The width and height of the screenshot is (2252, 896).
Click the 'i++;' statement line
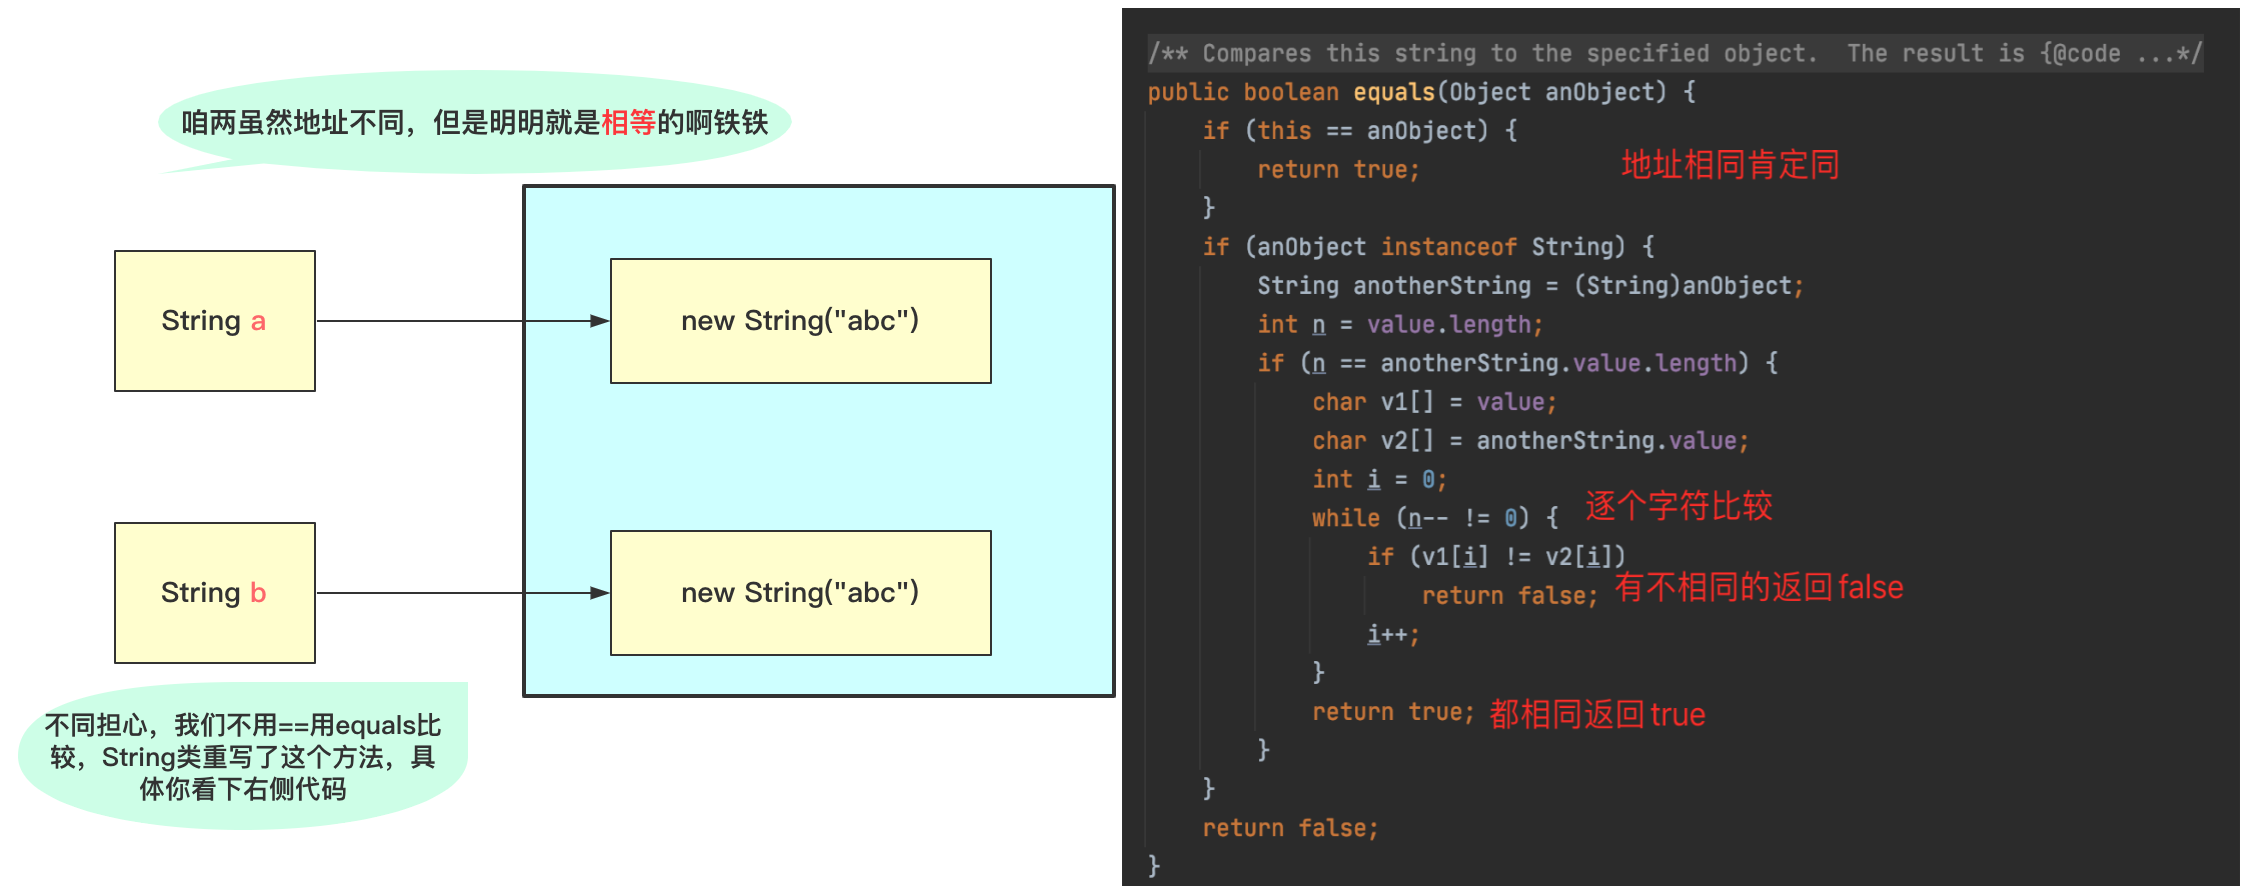click(1393, 634)
